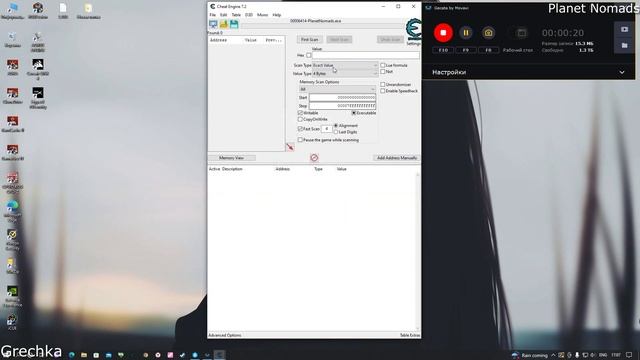Open File Explorer from the taskbar
Screen dimensions: 640x360
pyautogui.click(x=84, y=355)
